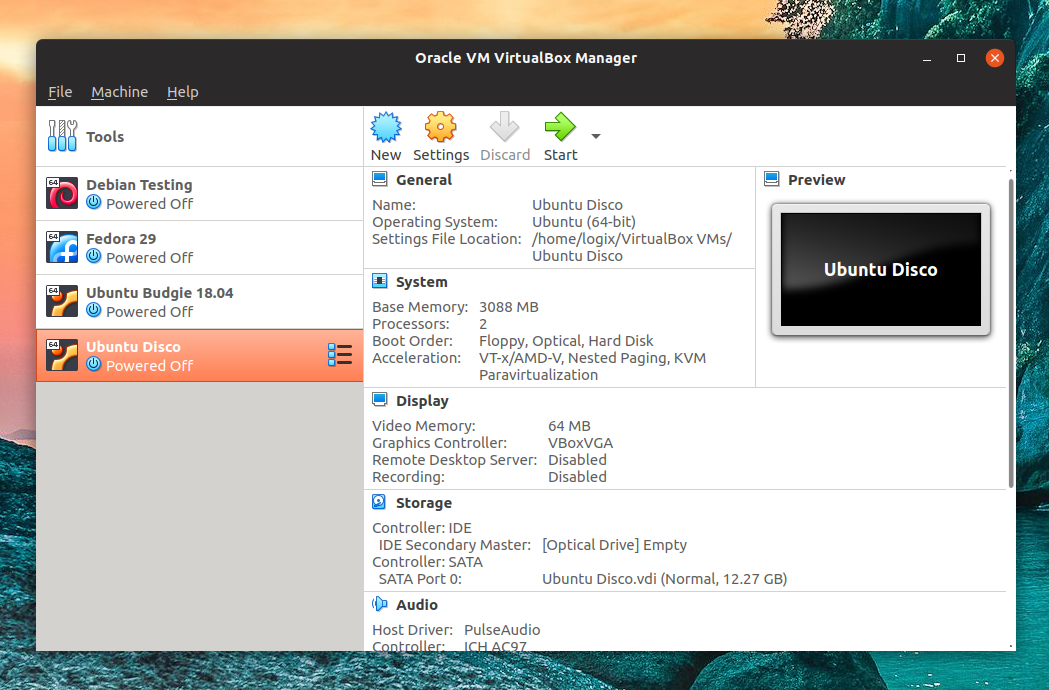Click the New virtual machine icon
This screenshot has height=690, width=1049.
386,128
